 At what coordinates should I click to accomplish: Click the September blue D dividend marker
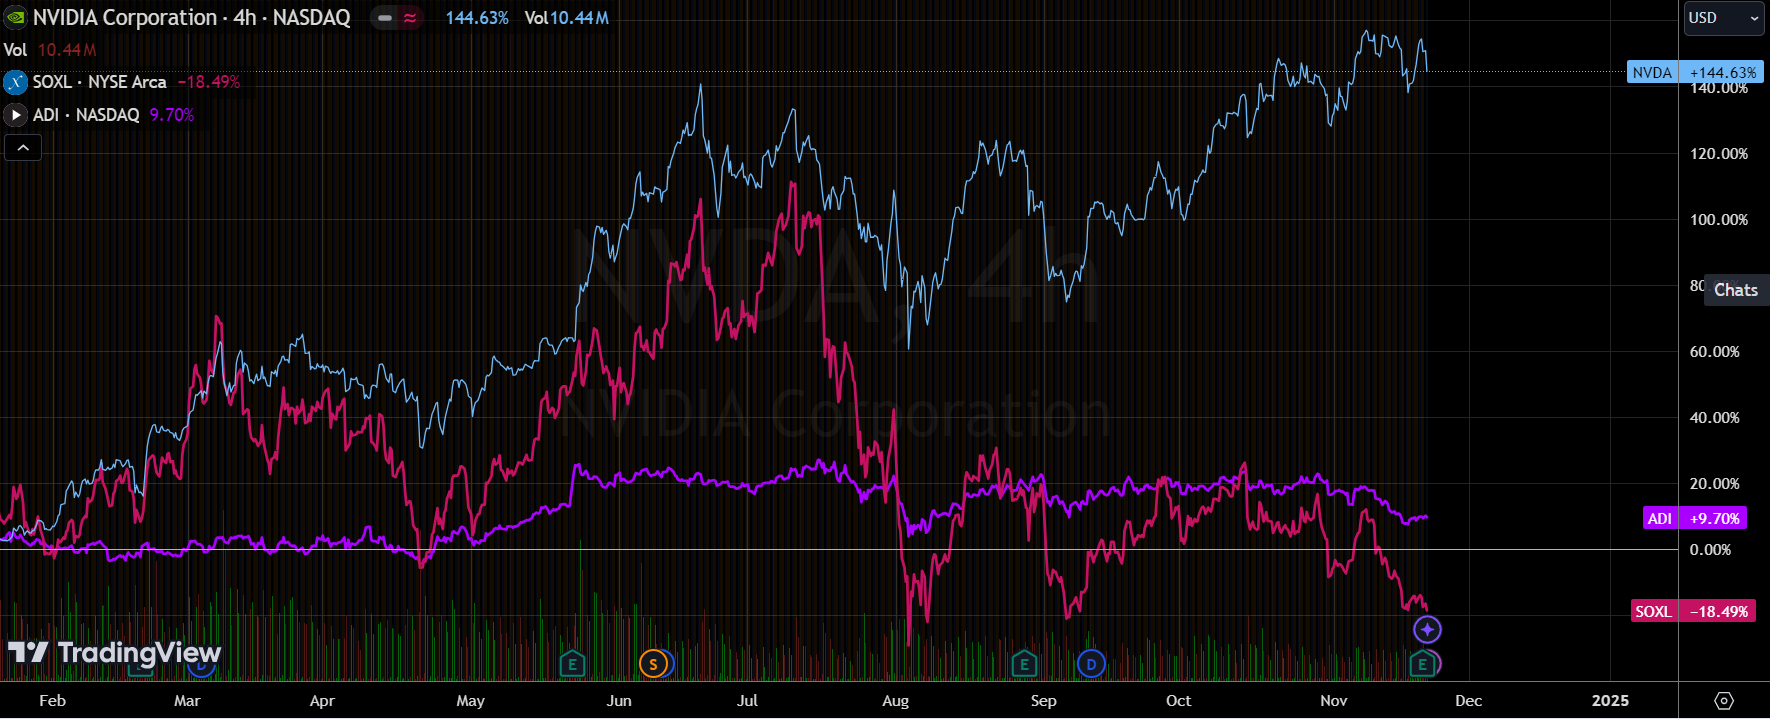click(x=1091, y=663)
